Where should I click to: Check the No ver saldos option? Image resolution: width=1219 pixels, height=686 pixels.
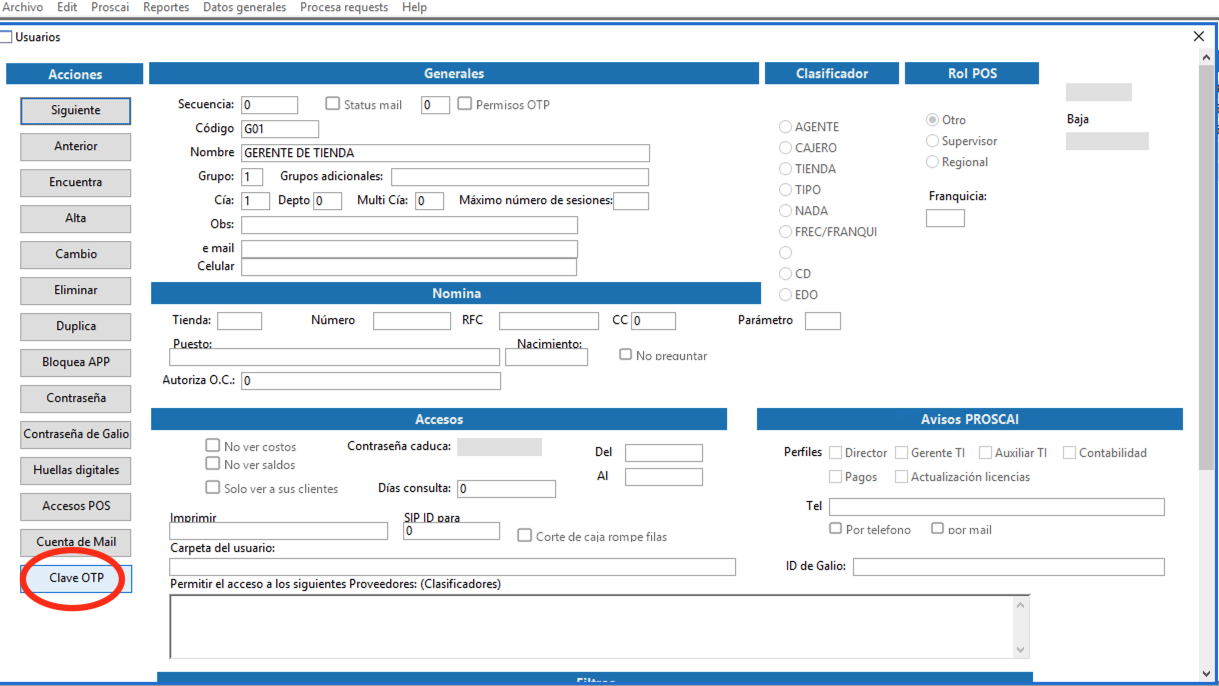click(x=213, y=464)
